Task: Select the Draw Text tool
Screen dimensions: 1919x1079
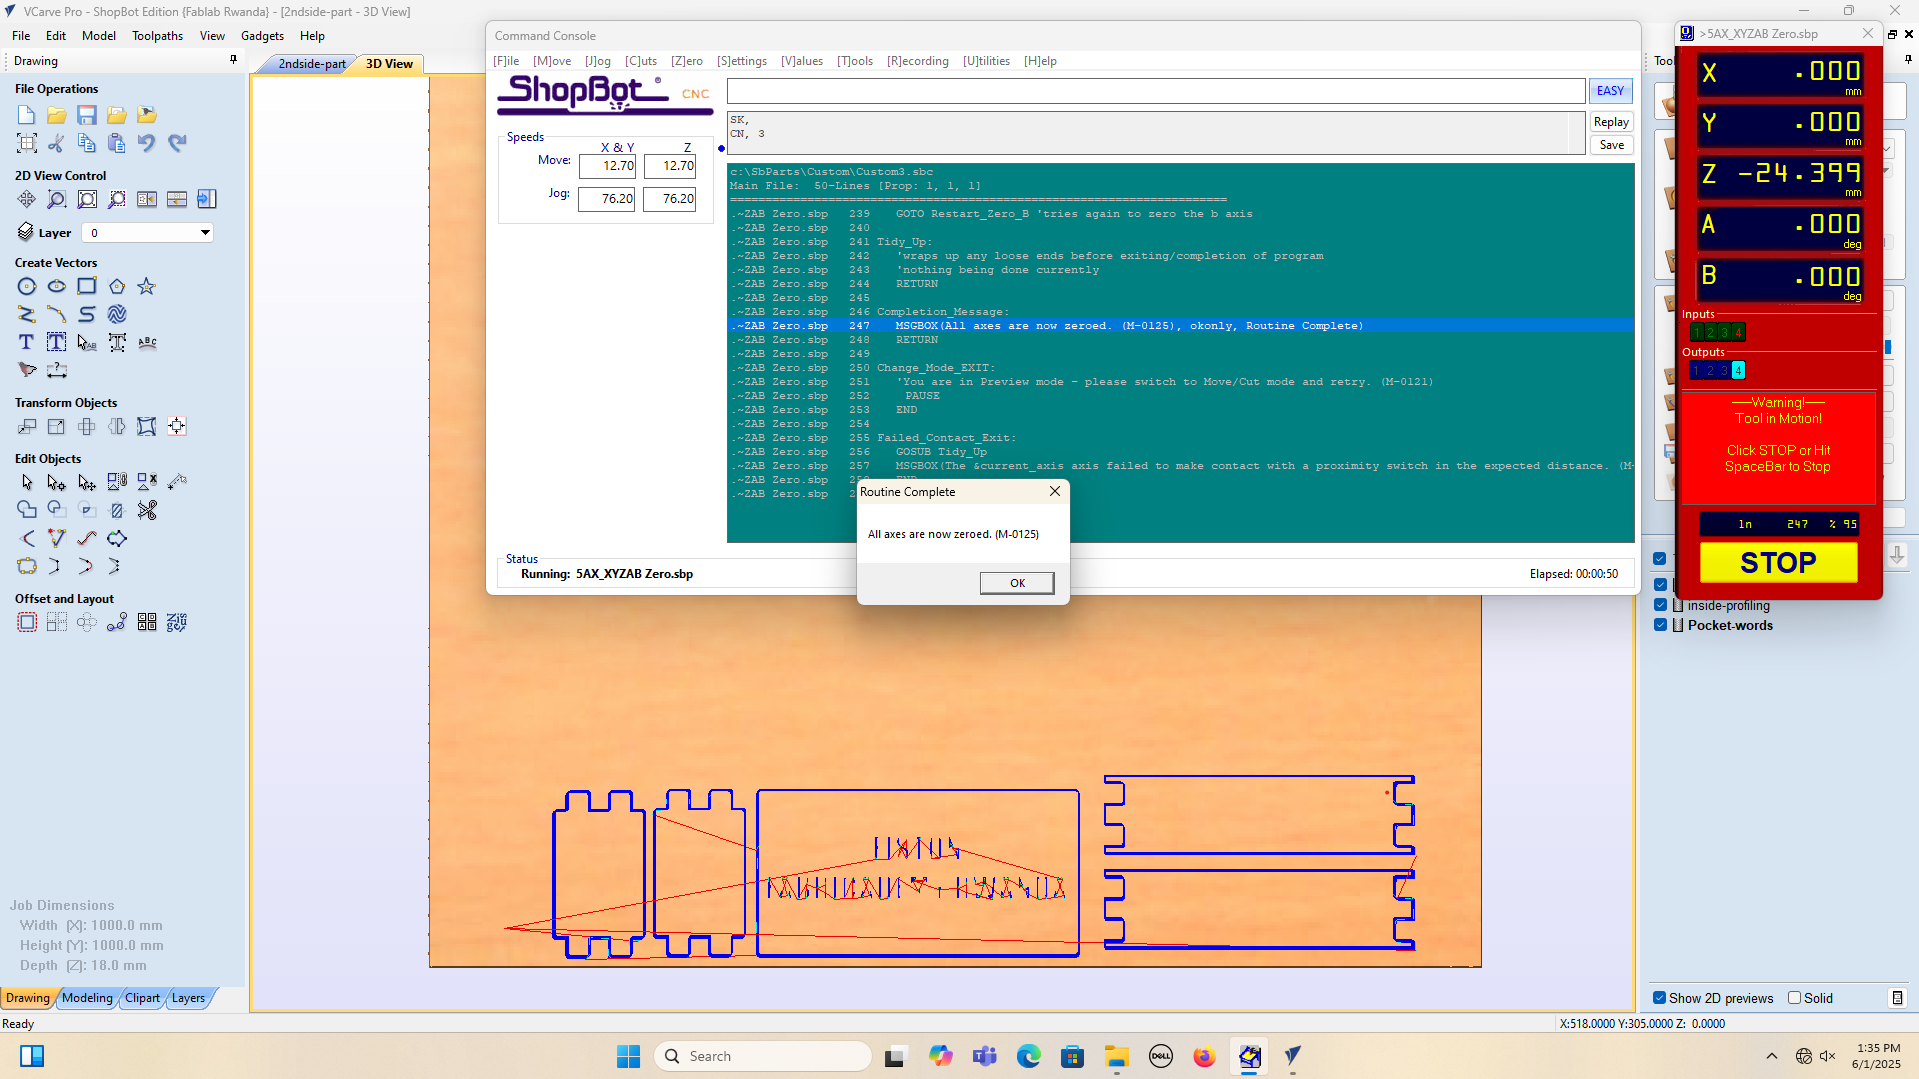Action: 27,342
